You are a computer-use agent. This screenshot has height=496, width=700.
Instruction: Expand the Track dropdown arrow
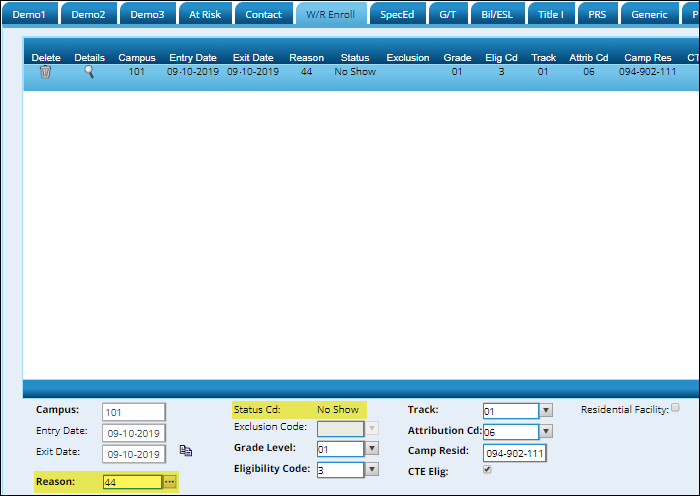(546, 410)
